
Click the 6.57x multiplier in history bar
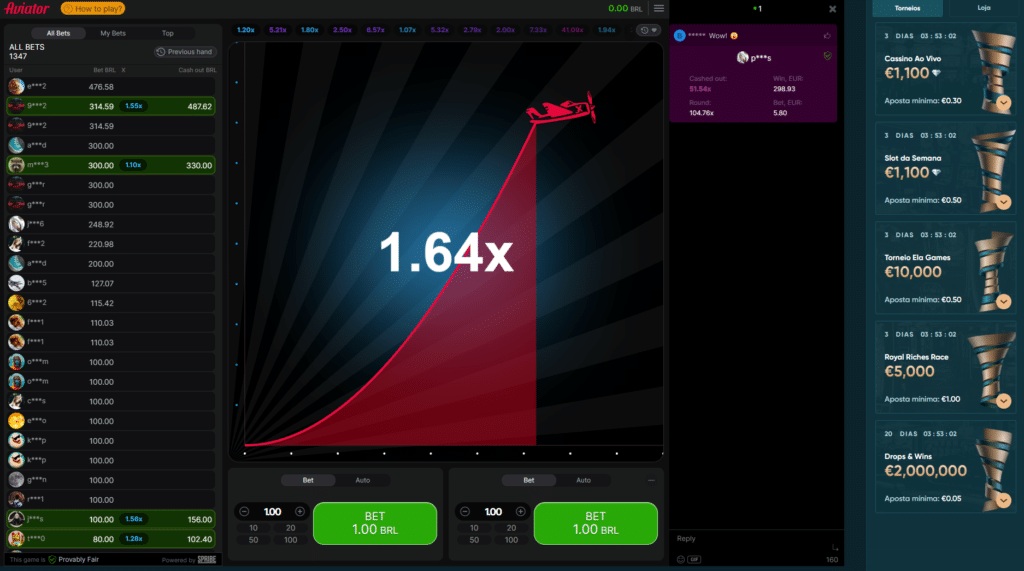click(375, 30)
